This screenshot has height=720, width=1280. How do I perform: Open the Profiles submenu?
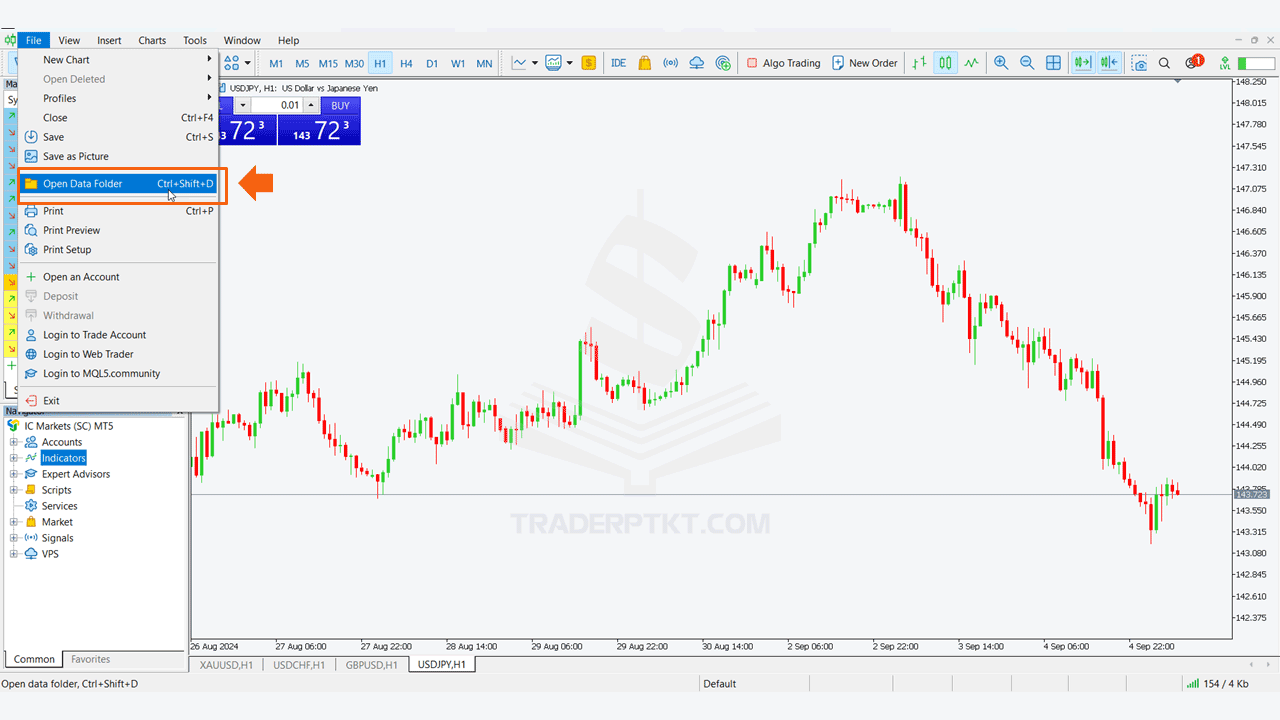click(x=118, y=98)
